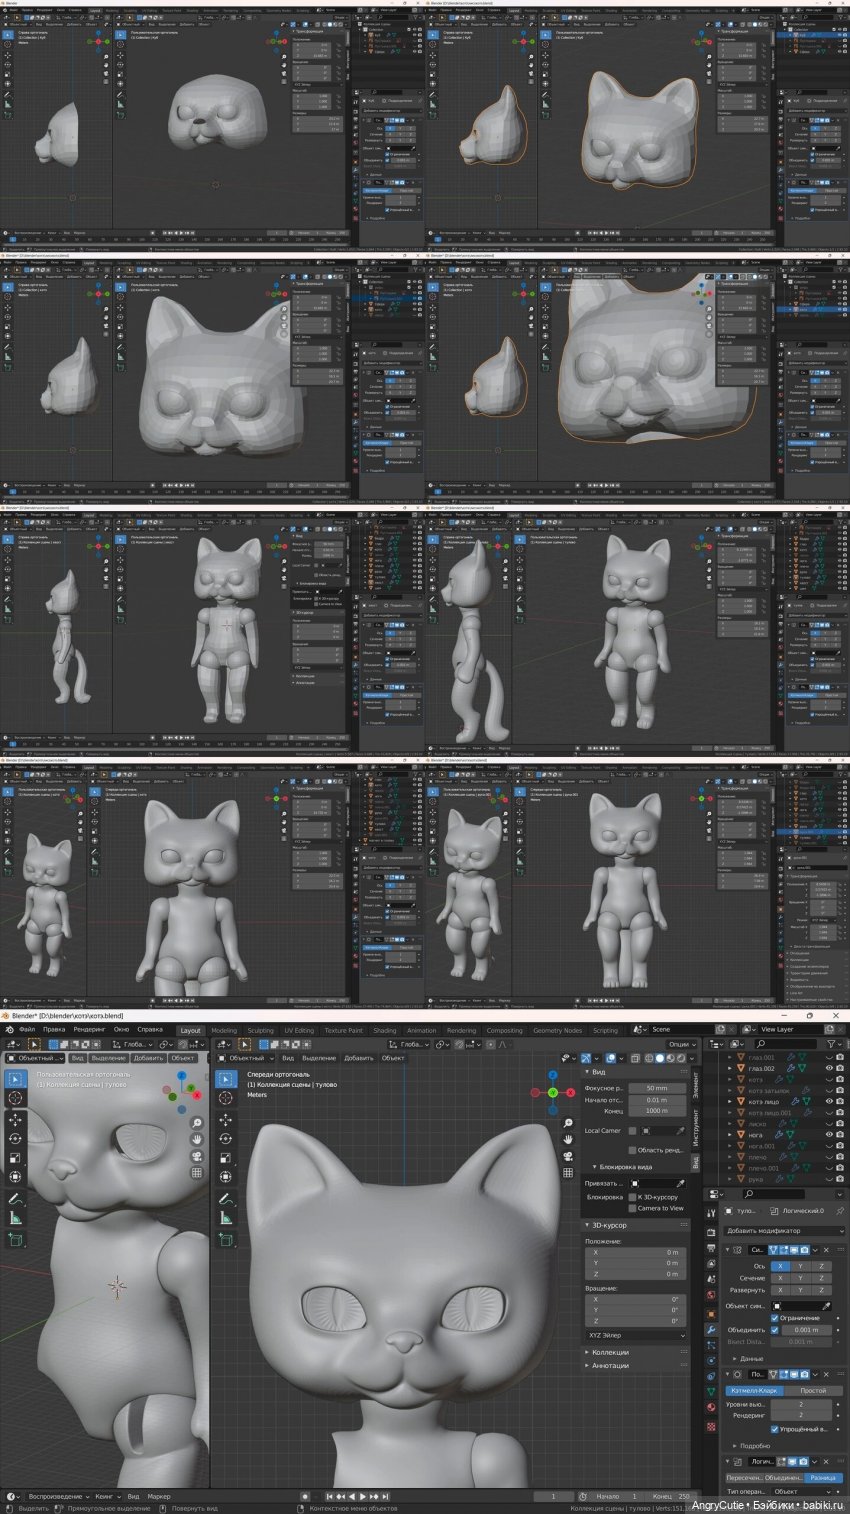Select the Rotate tool in the left viewport toolbar

[15, 1138]
